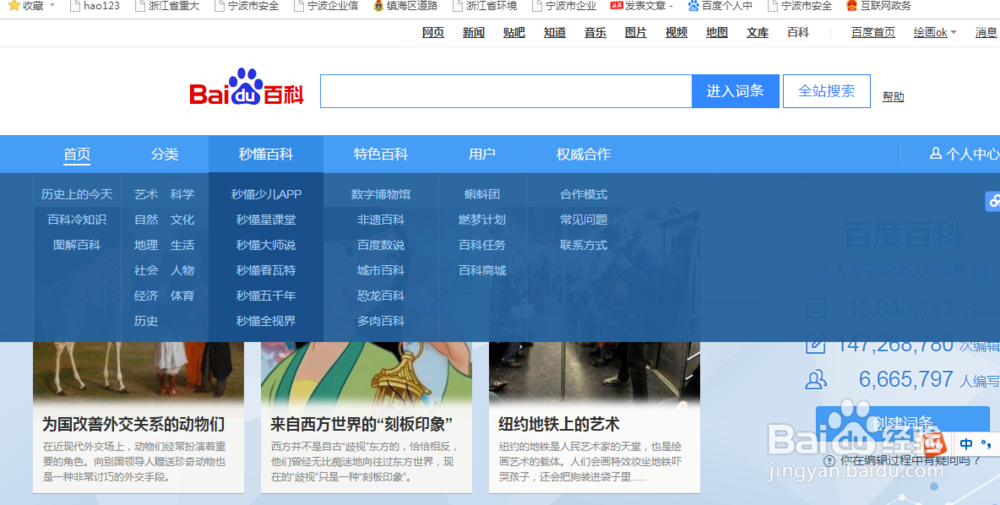This screenshot has width=1000, height=505.
Task: Open the 发表文章 bookmark
Action: click(641, 6)
